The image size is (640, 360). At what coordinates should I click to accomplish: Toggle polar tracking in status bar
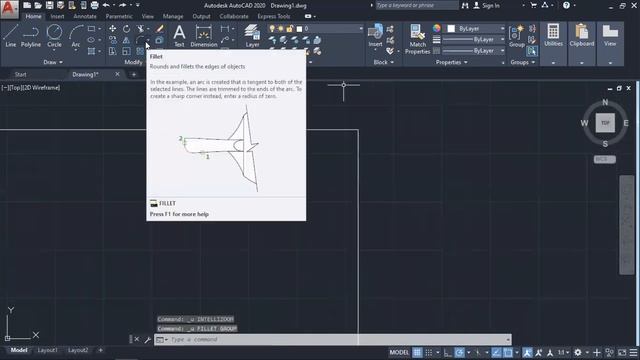click(x=460, y=352)
